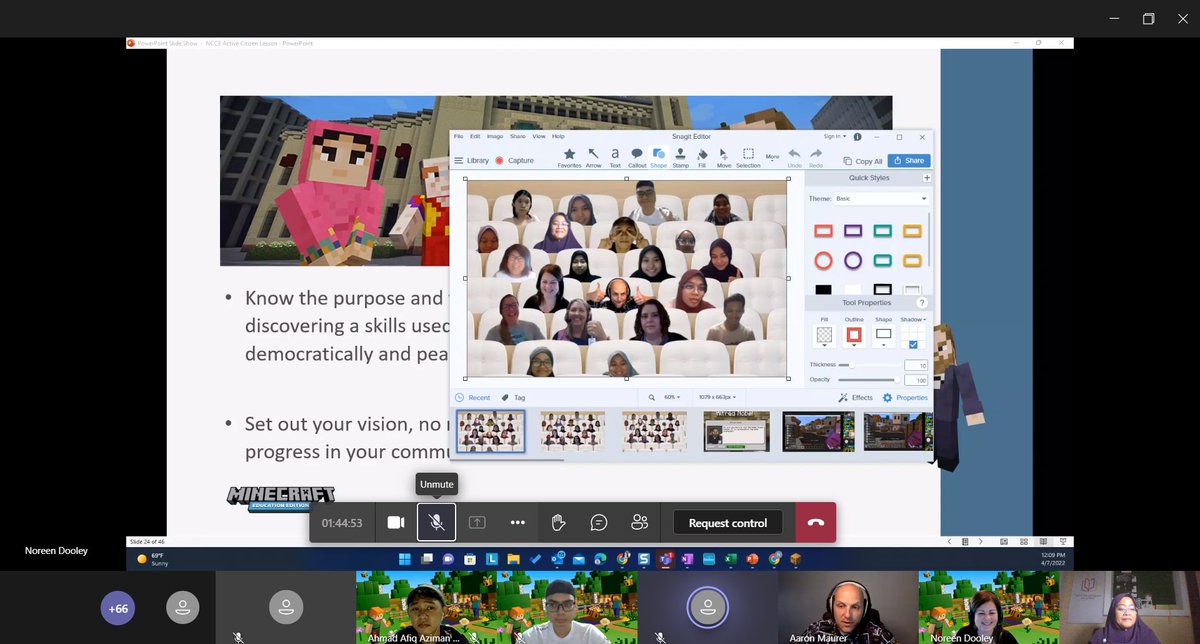Hang up with the red leave button

tap(816, 522)
